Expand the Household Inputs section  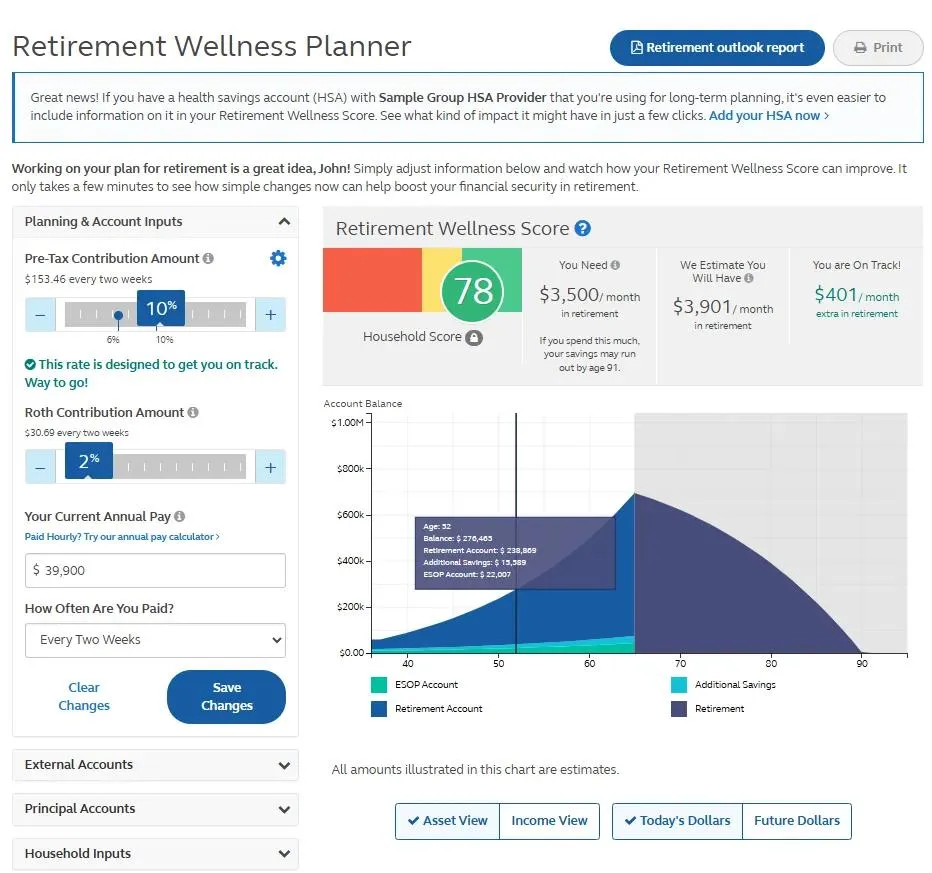pos(155,854)
